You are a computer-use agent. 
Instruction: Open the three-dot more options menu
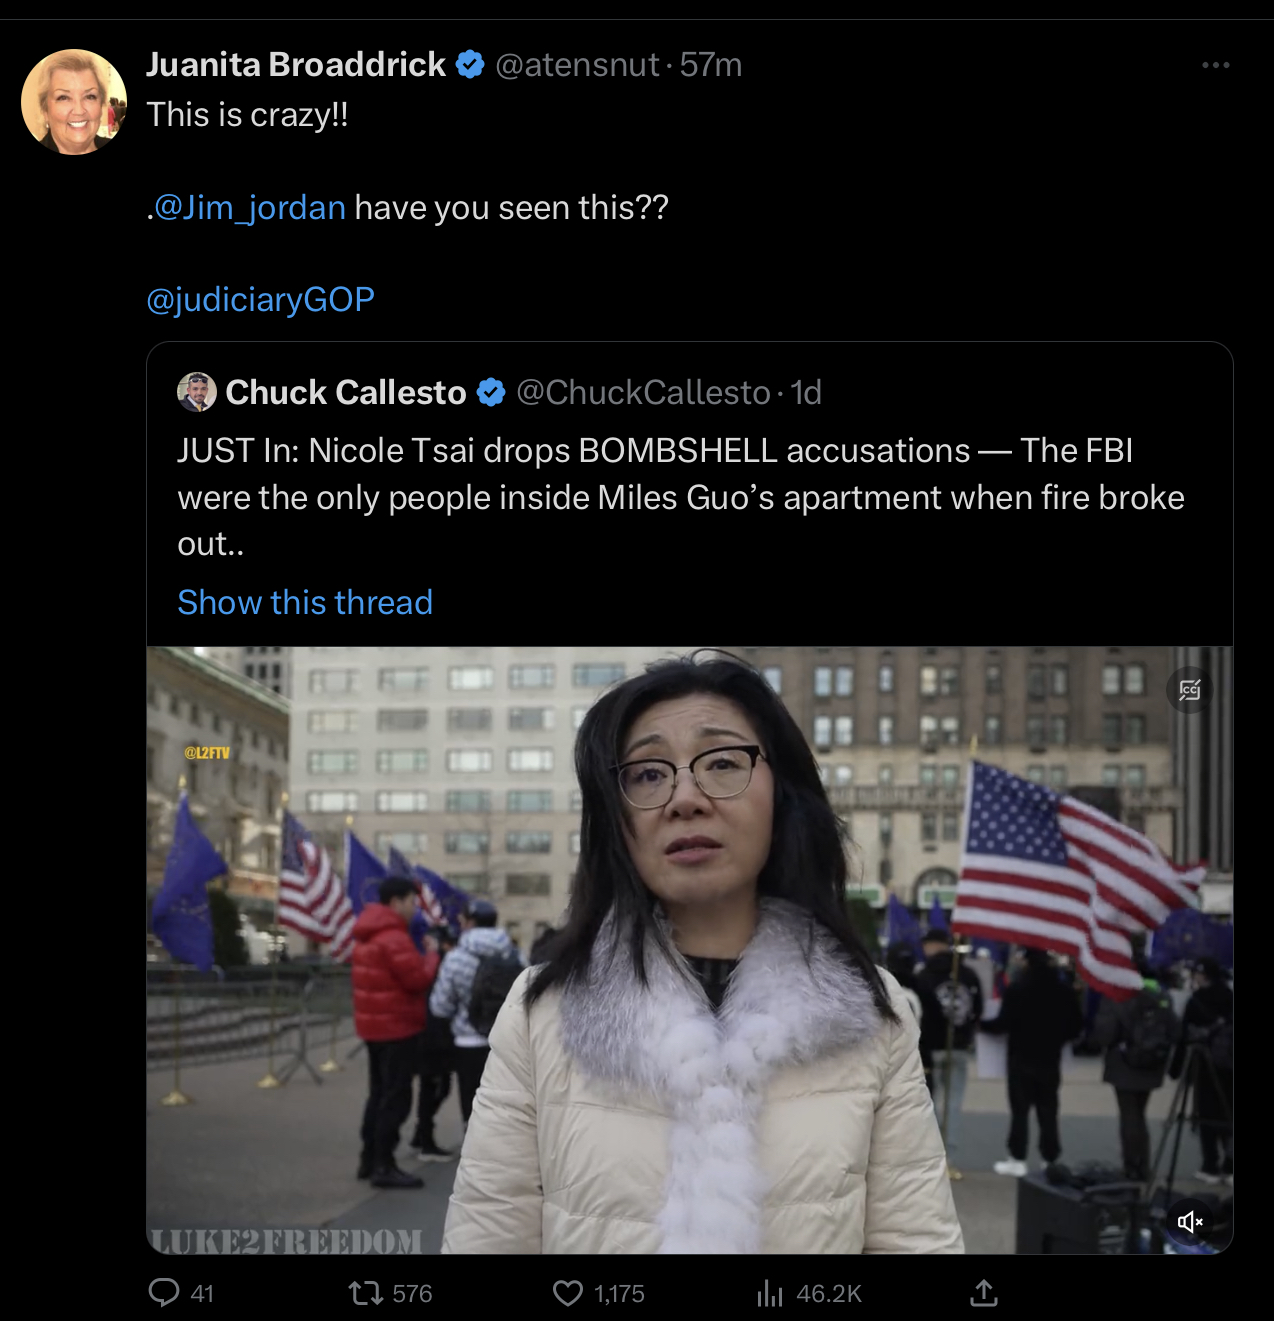click(x=1216, y=65)
